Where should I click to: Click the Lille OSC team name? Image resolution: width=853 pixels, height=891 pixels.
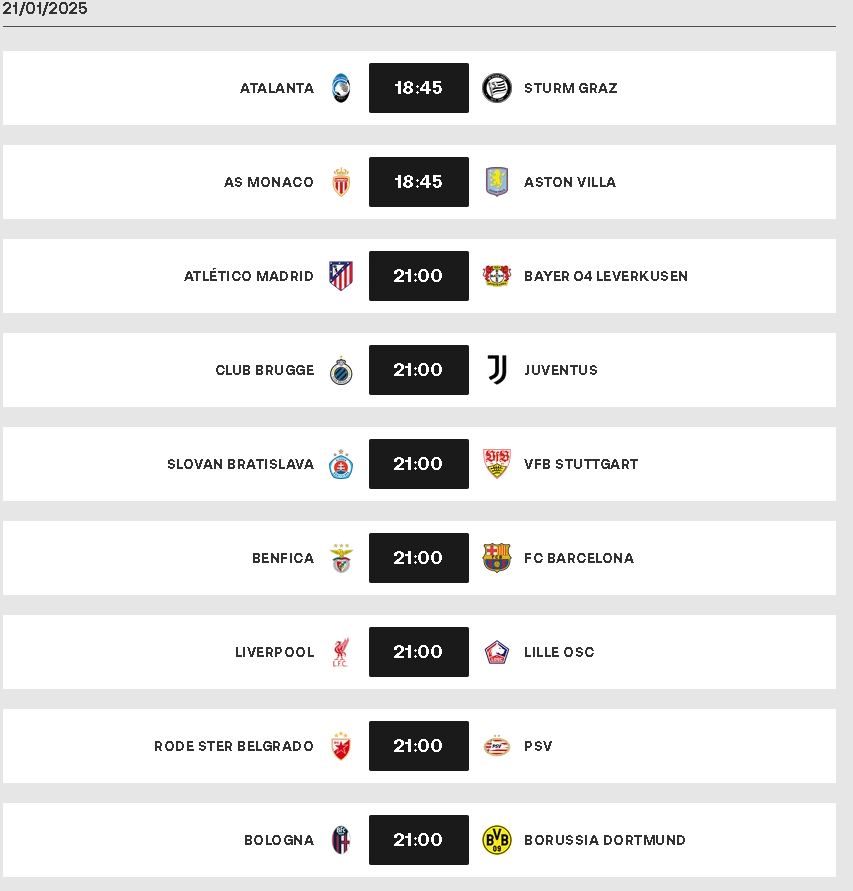(x=559, y=652)
